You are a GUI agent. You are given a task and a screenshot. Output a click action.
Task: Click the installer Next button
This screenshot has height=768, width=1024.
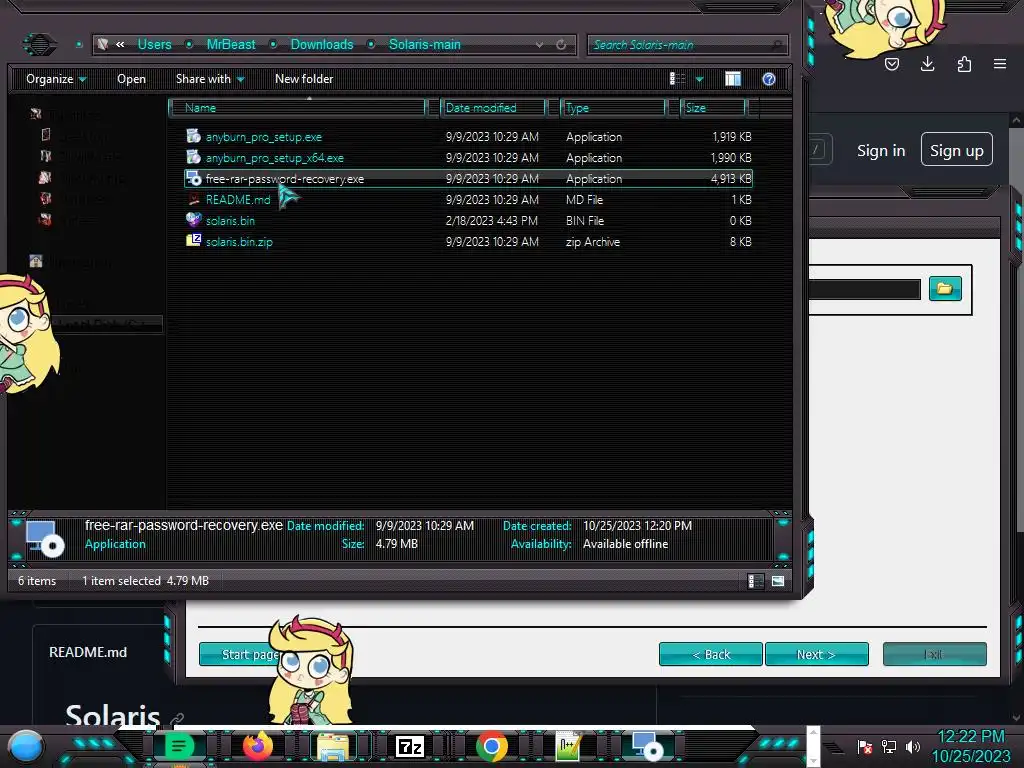point(816,654)
